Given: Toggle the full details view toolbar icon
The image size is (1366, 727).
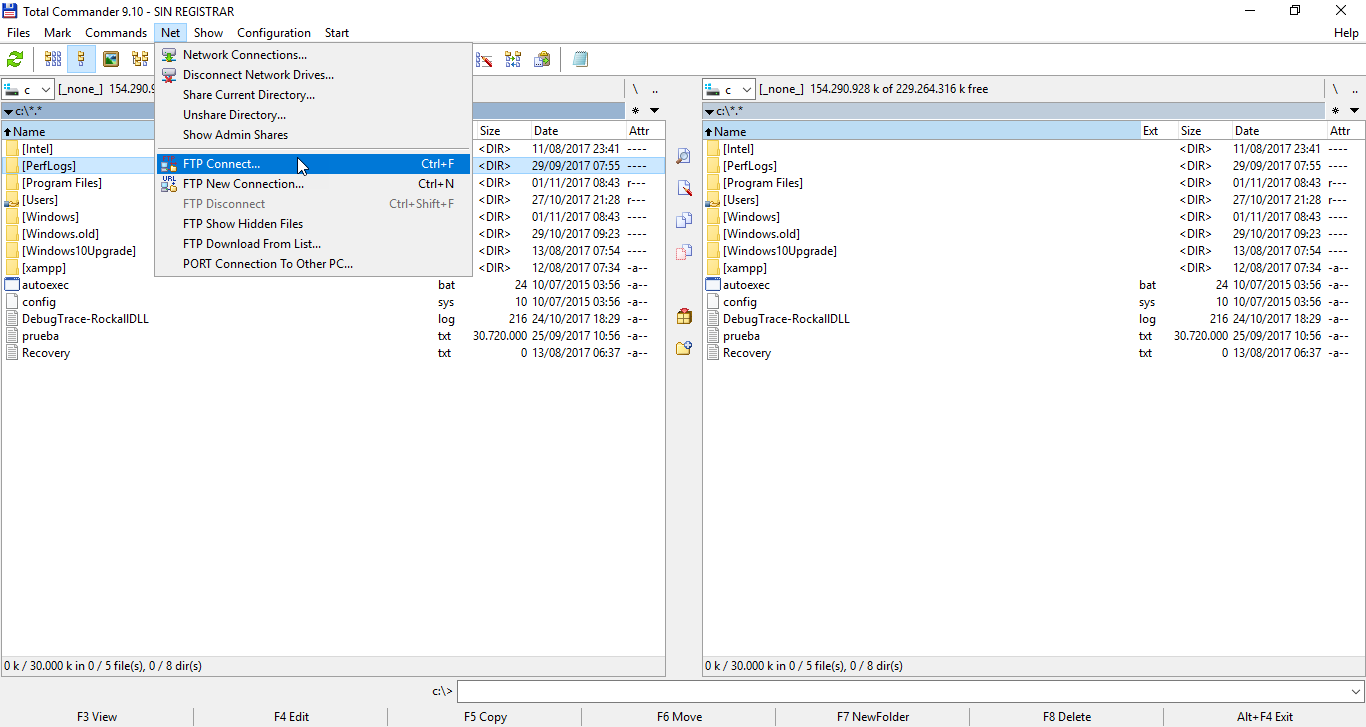Looking at the screenshot, I should [81, 59].
